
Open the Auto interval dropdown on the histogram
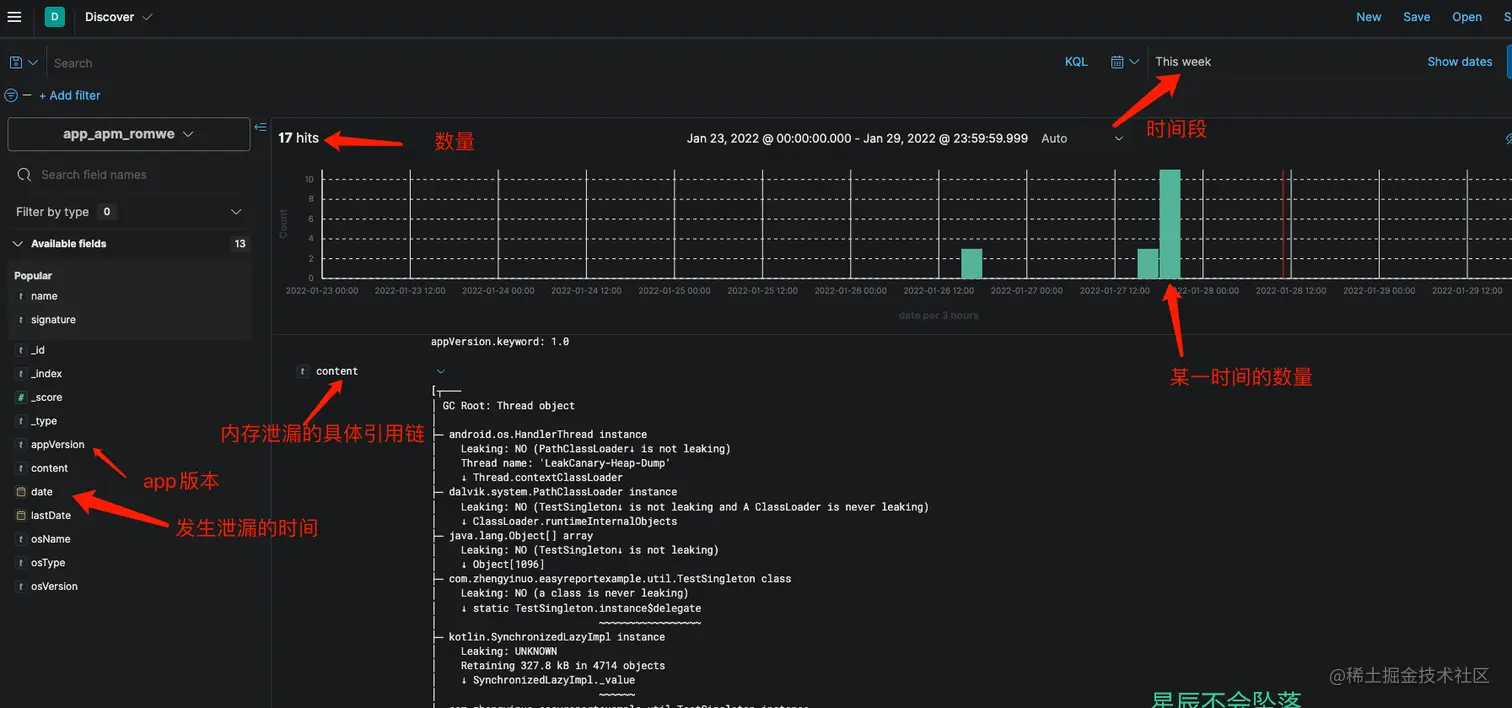click(x=1118, y=138)
